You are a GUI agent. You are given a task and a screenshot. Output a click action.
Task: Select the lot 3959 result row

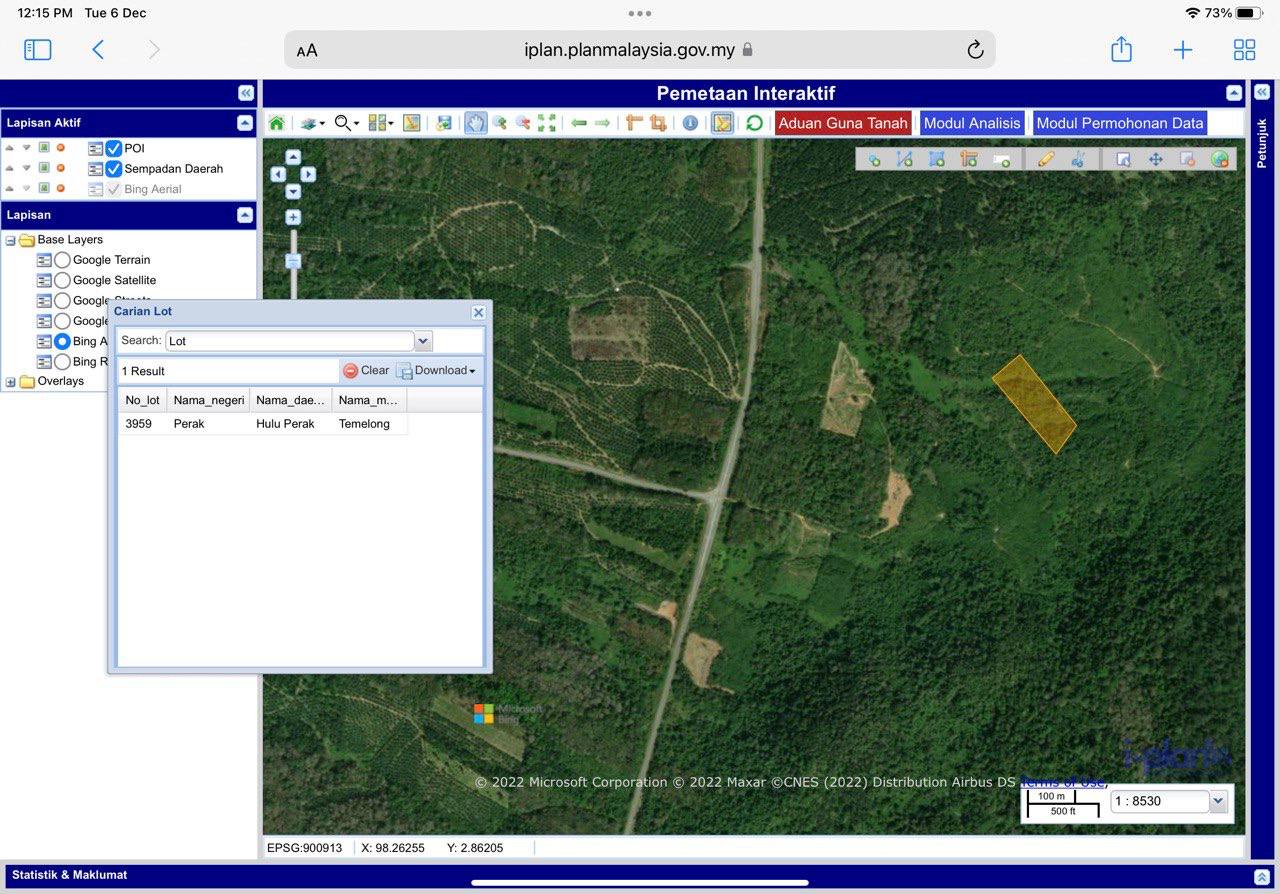click(262, 424)
